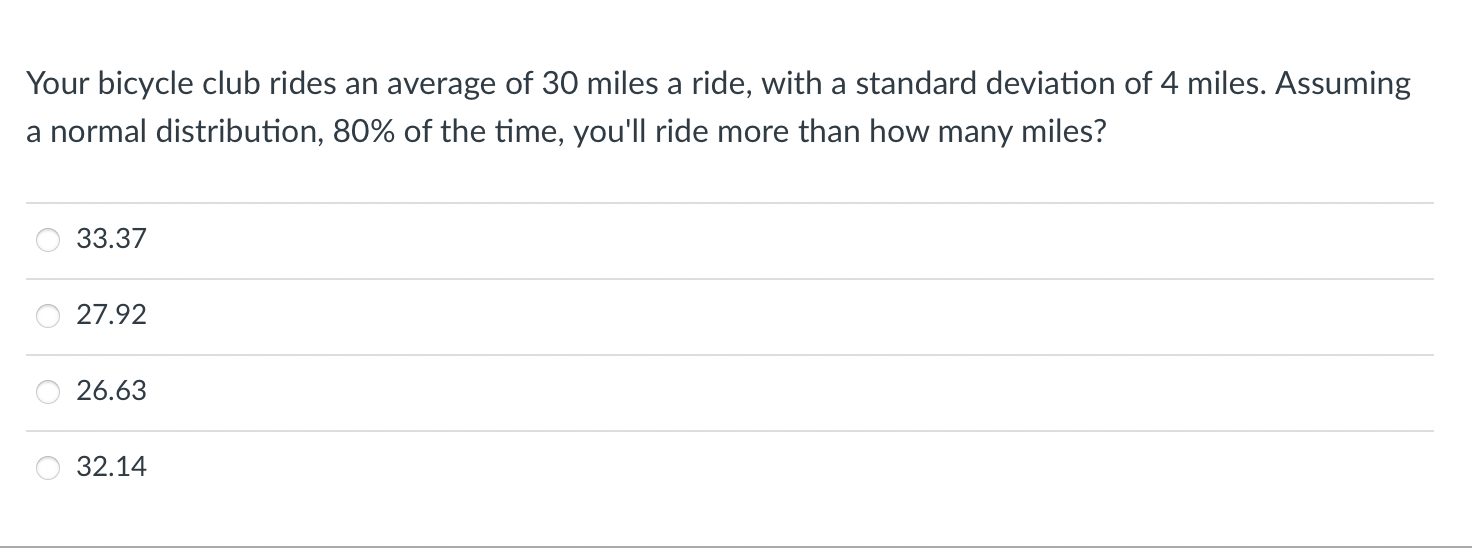
Task: Mark the 26.63 radio option
Action: pos(49,392)
